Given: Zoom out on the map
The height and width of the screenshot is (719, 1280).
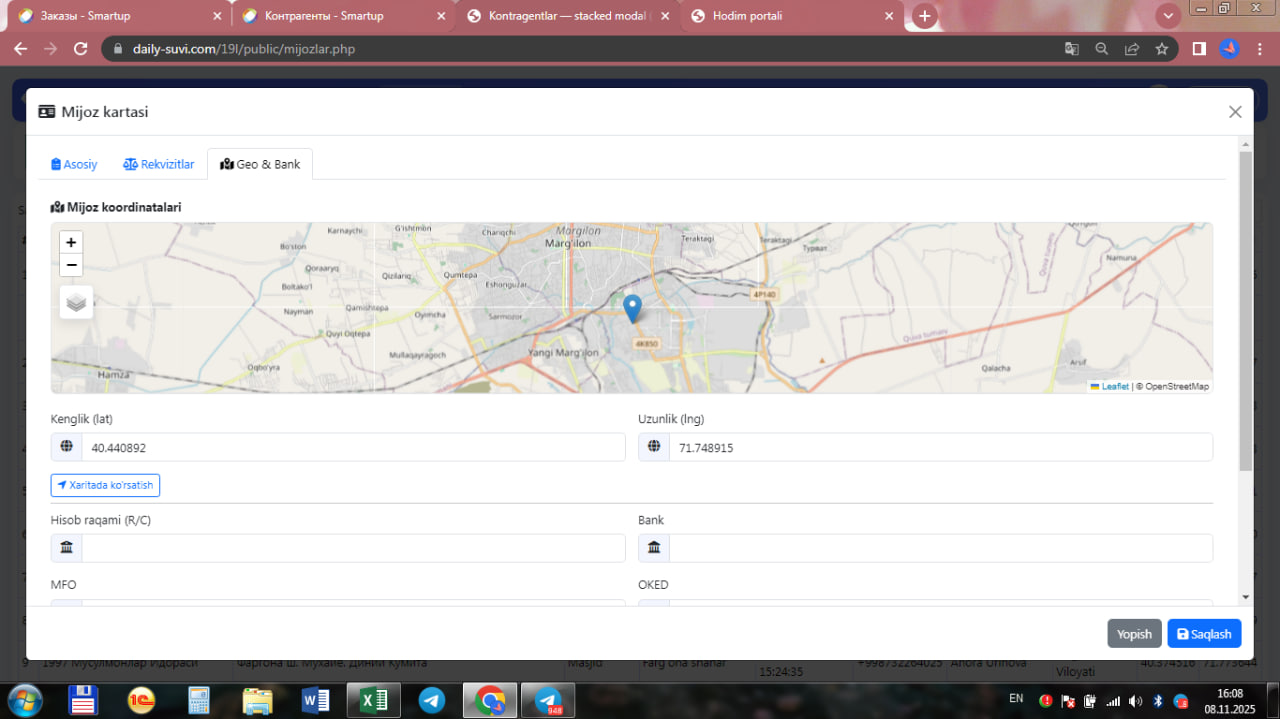Looking at the screenshot, I should click(x=71, y=265).
